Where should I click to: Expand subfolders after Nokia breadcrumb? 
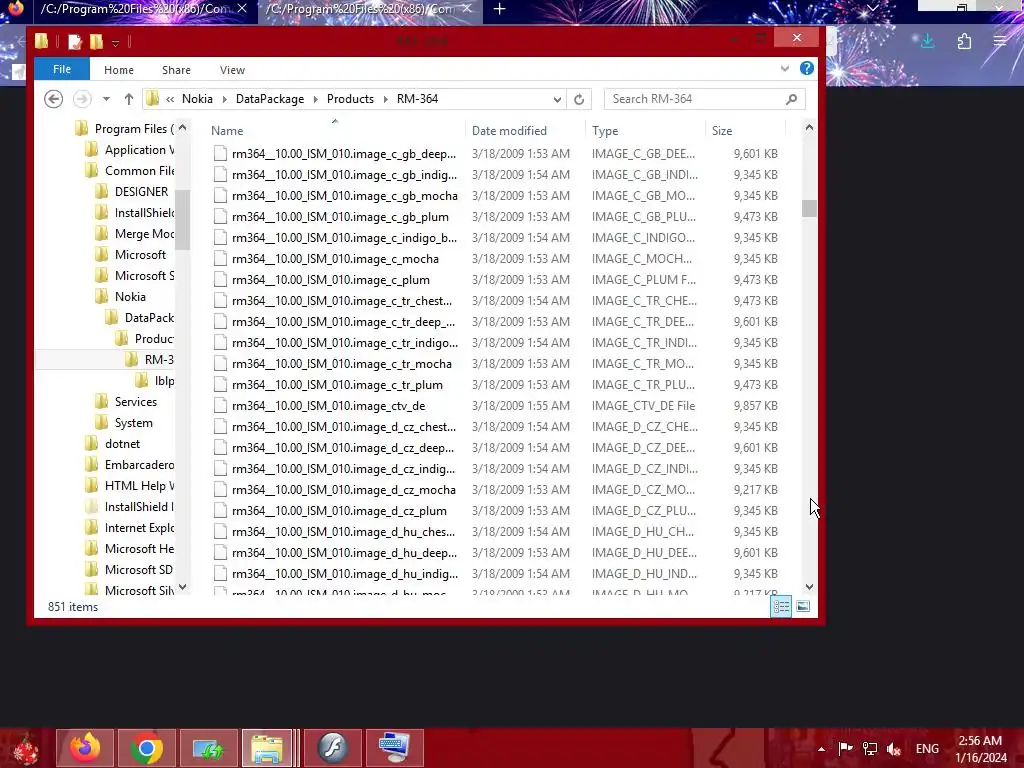(x=224, y=99)
